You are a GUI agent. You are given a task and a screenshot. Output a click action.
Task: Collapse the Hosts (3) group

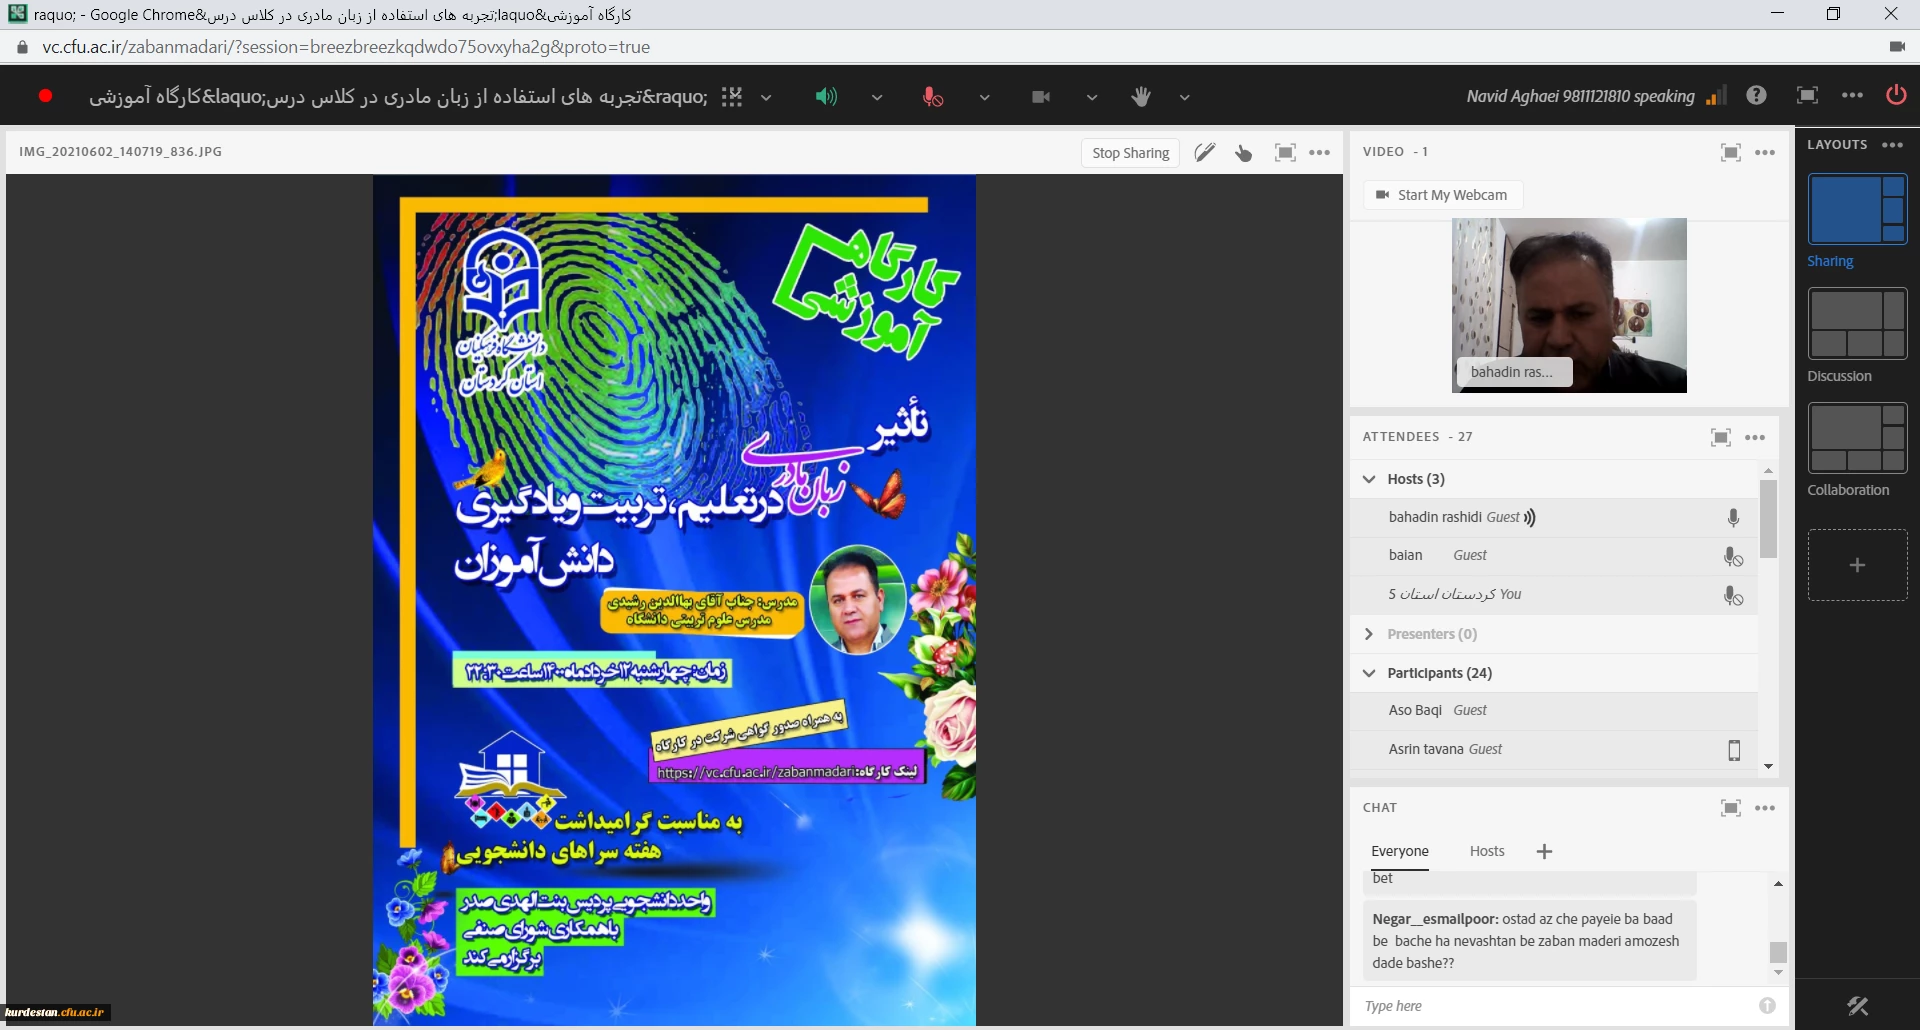tap(1370, 479)
